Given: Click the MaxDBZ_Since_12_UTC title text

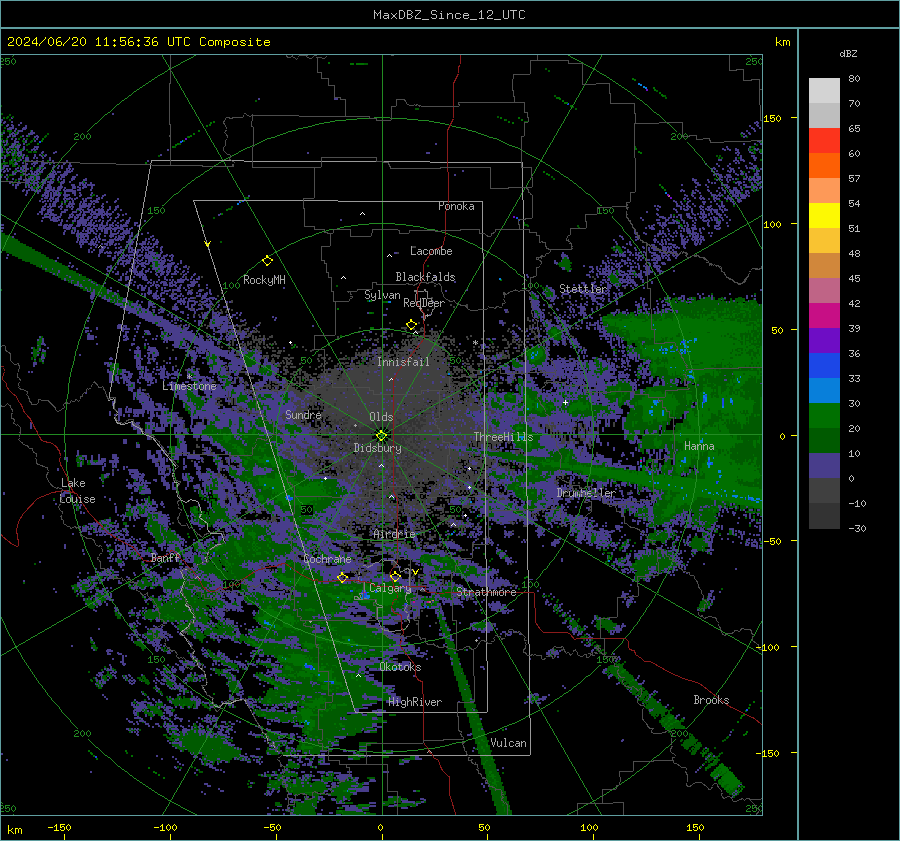Looking at the screenshot, I should coord(449,15).
